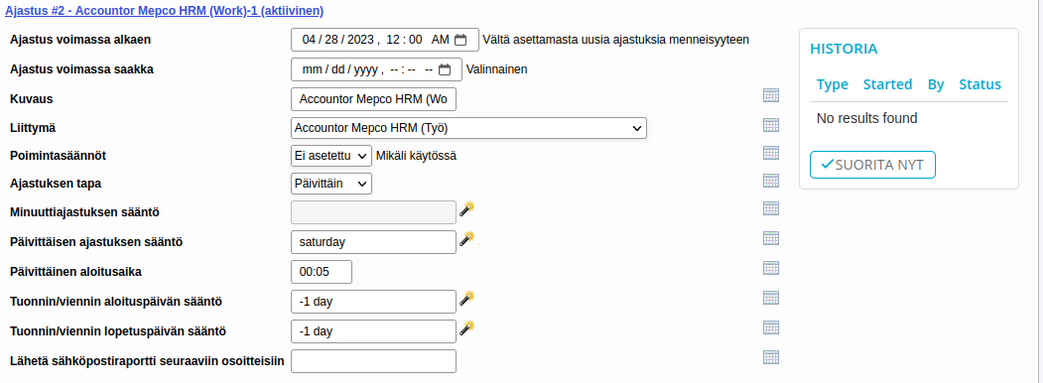This screenshot has width=1043, height=383.
Task: Open the Ajastuksen tapa 'Päivittäin' dropdown
Action: 331,184
